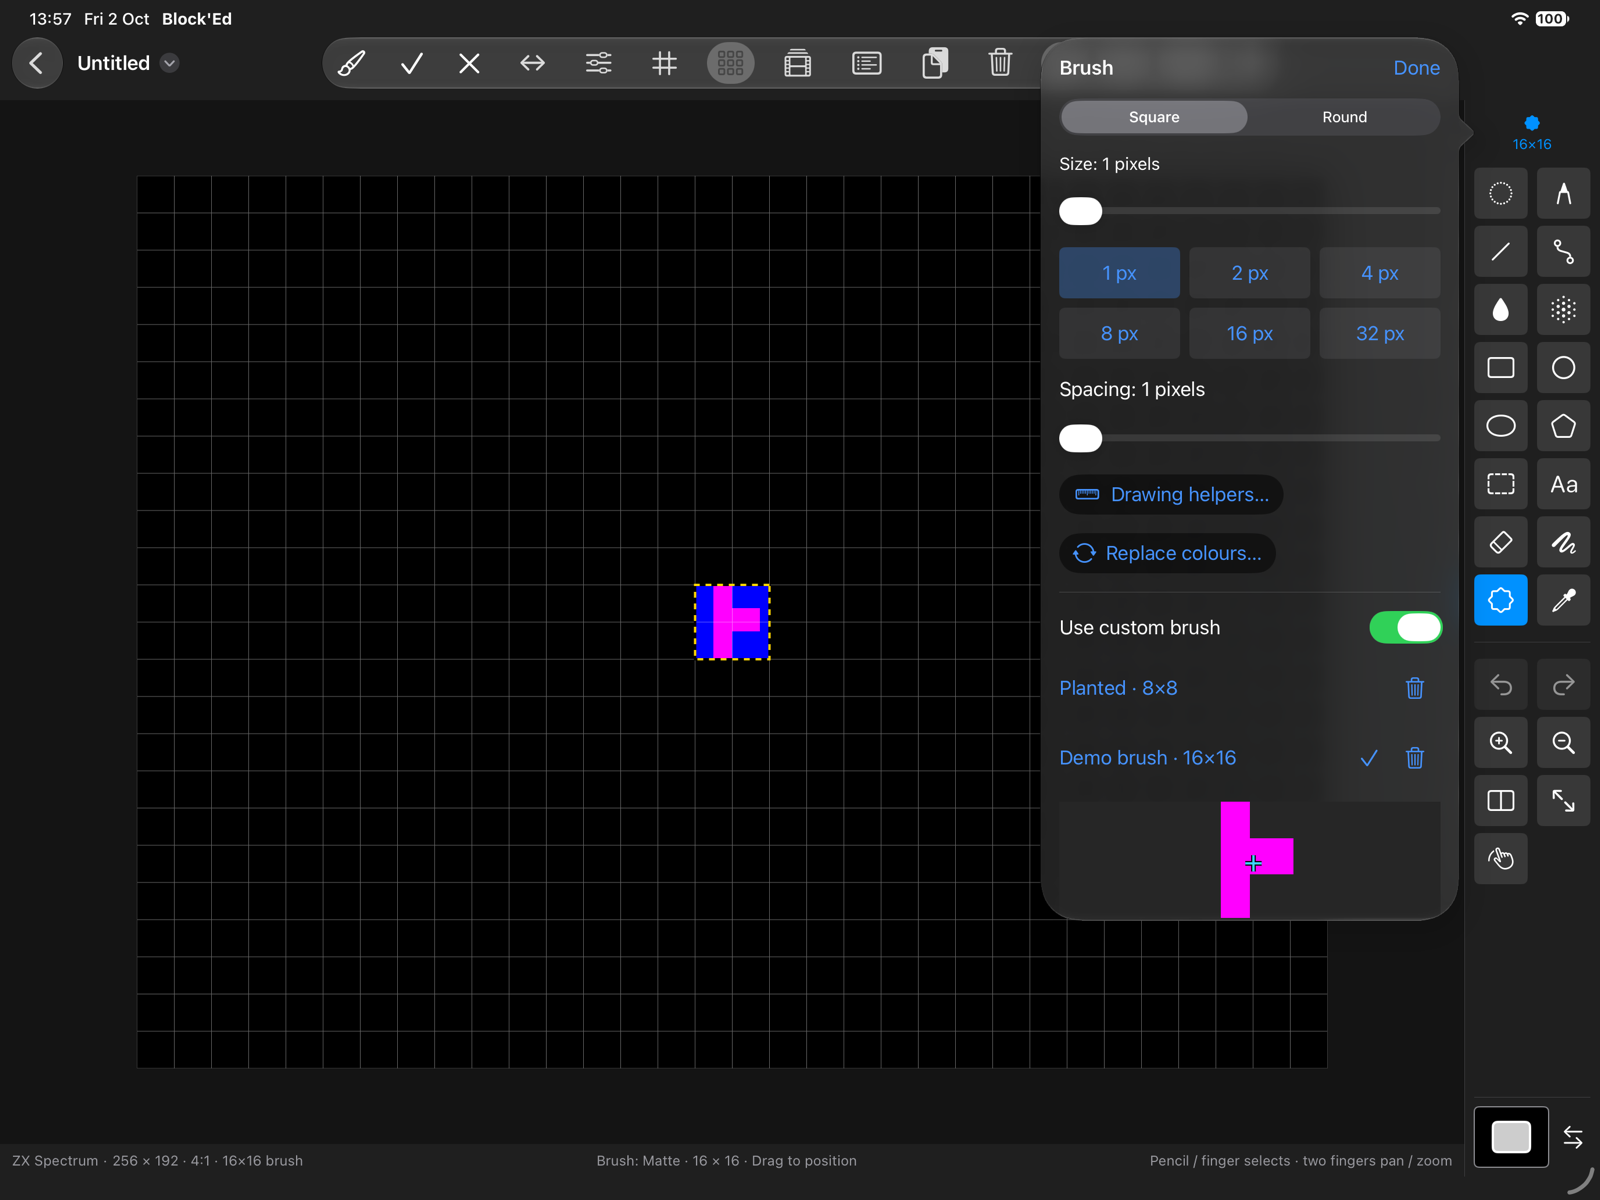Select the curve path tool
This screenshot has width=1600, height=1200.
point(1563,252)
